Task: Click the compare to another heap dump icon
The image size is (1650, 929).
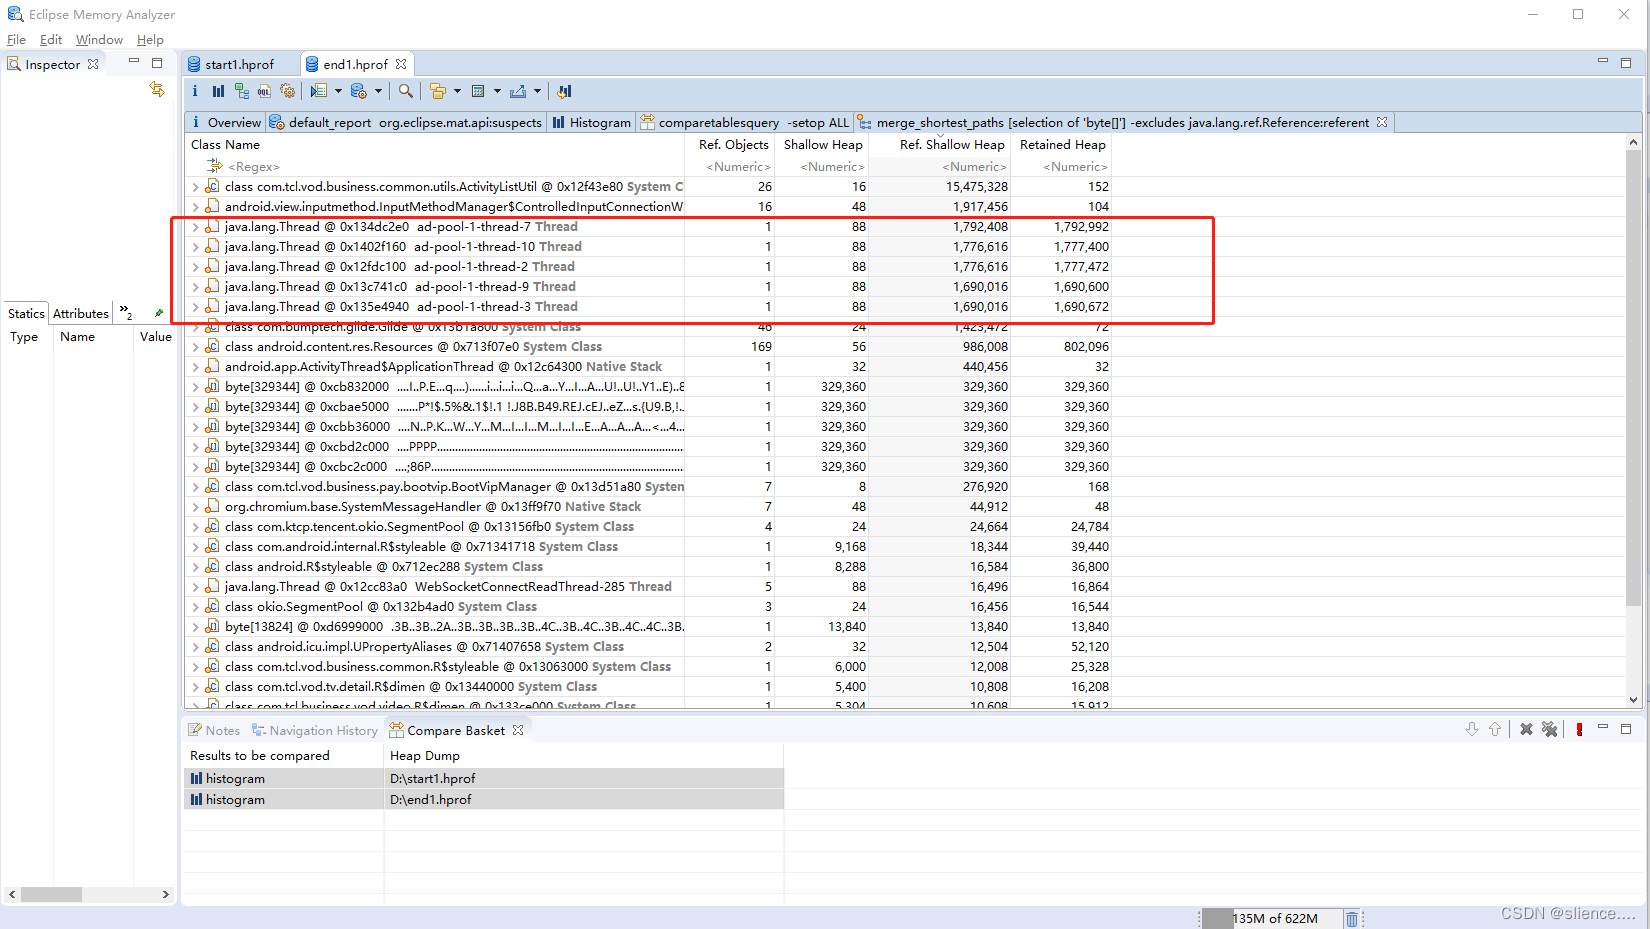Action: click(x=565, y=91)
